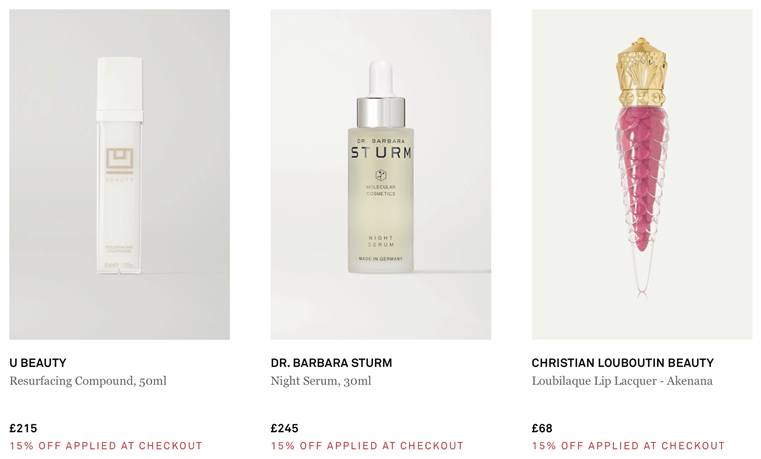The height and width of the screenshot is (459, 761).
Task: Click the U BEAUTY brand name
Action: pyautogui.click(x=38, y=363)
